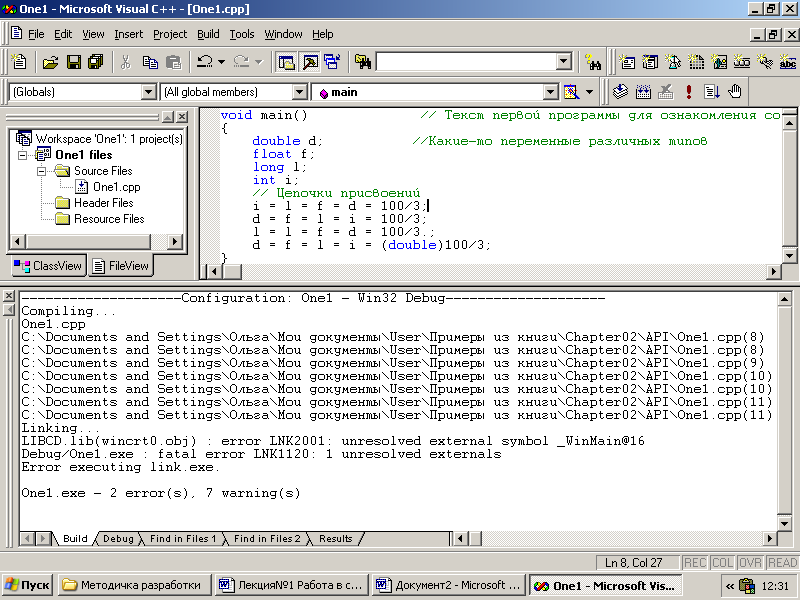
Task: Switch to the Results output tab
Action: tap(335, 538)
